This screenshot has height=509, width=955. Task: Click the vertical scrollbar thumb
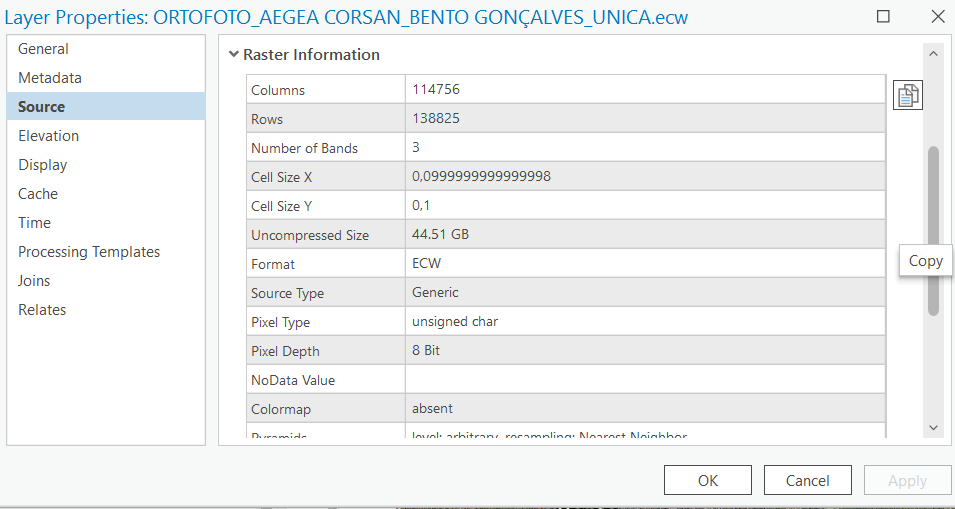coord(933,230)
